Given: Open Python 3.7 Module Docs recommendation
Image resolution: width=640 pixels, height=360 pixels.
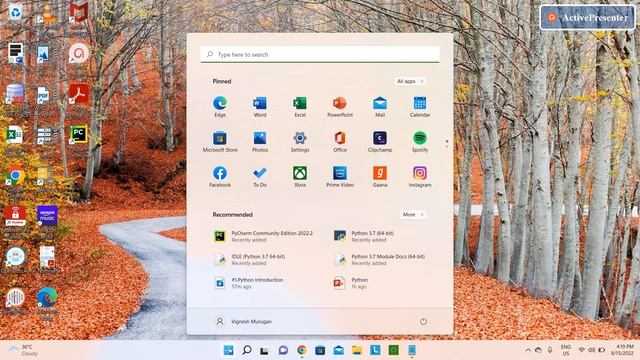Looking at the screenshot, I should [380, 260].
